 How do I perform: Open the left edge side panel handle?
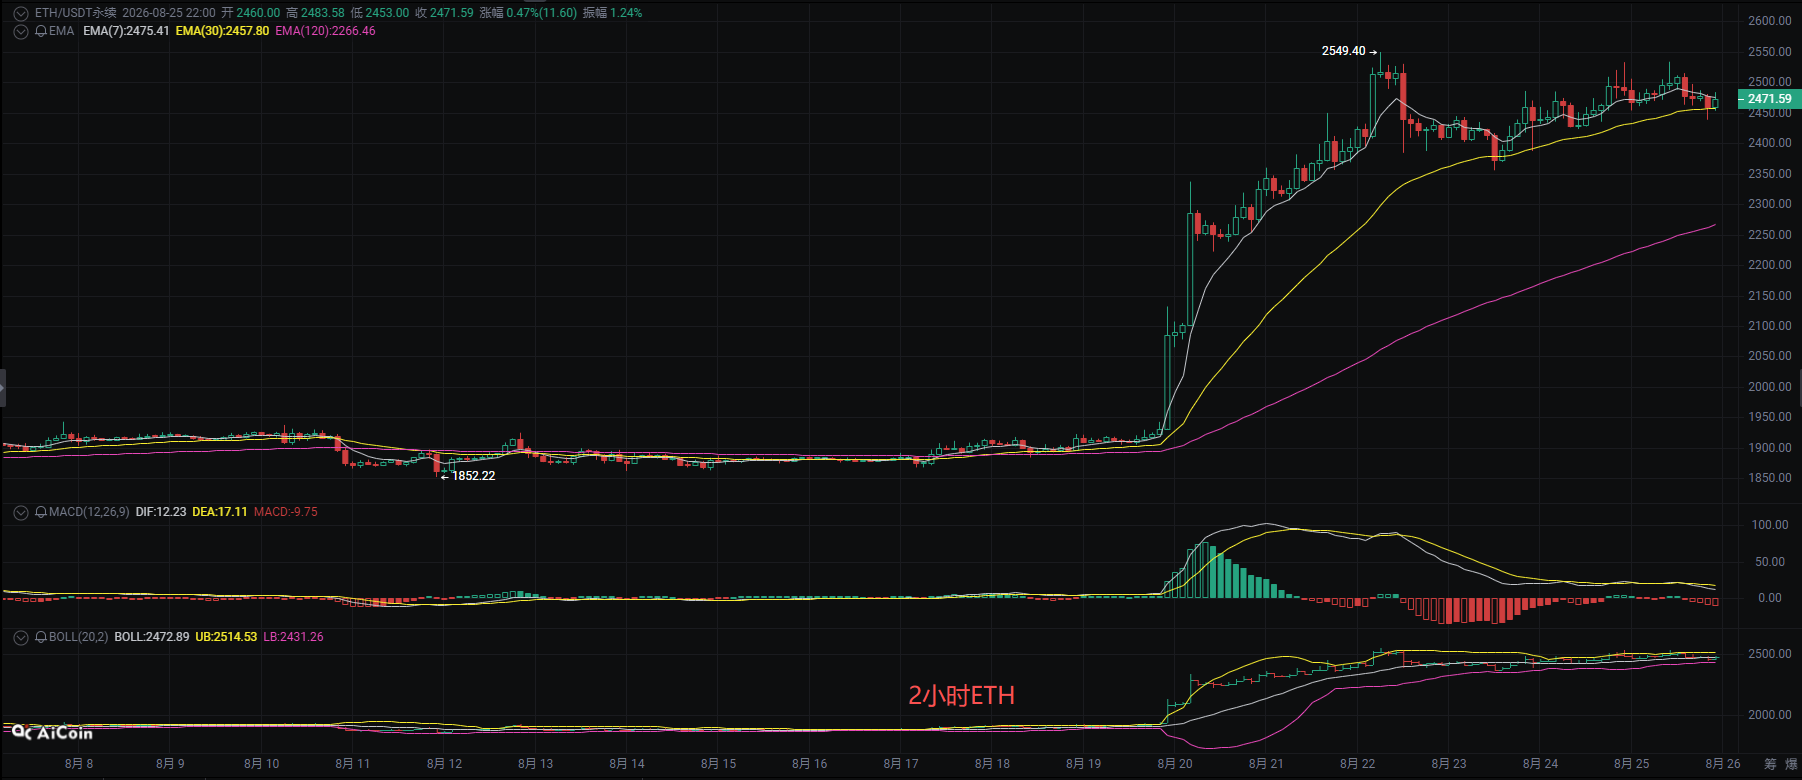click(x=3, y=387)
